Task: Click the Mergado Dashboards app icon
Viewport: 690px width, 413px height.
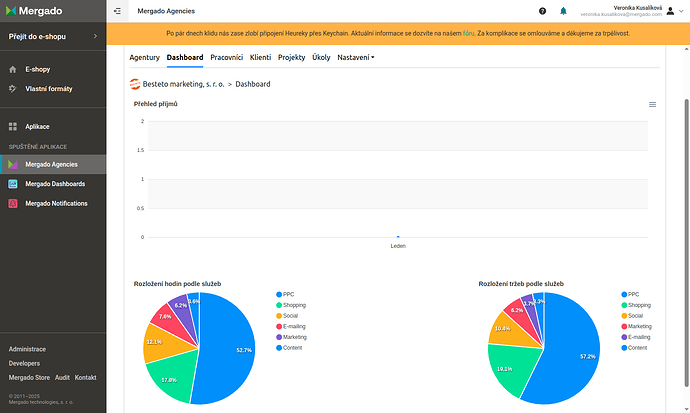Action: [13, 184]
